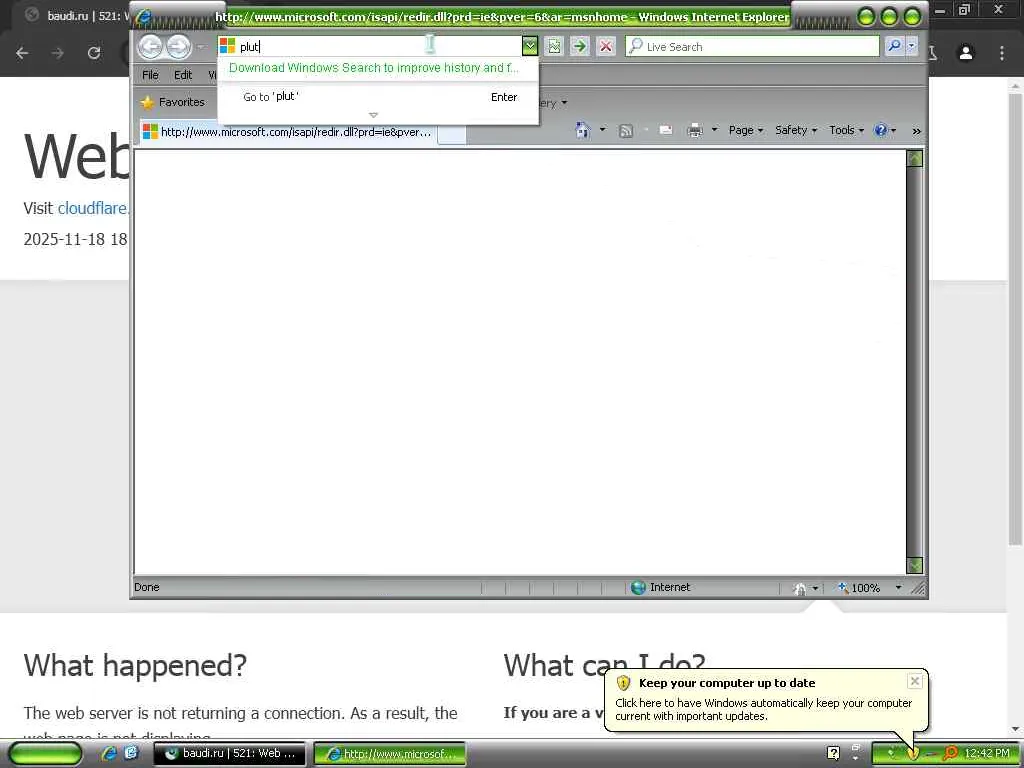Click the taskbar help question icon
Viewport: 1024px width, 768px height.
833,753
